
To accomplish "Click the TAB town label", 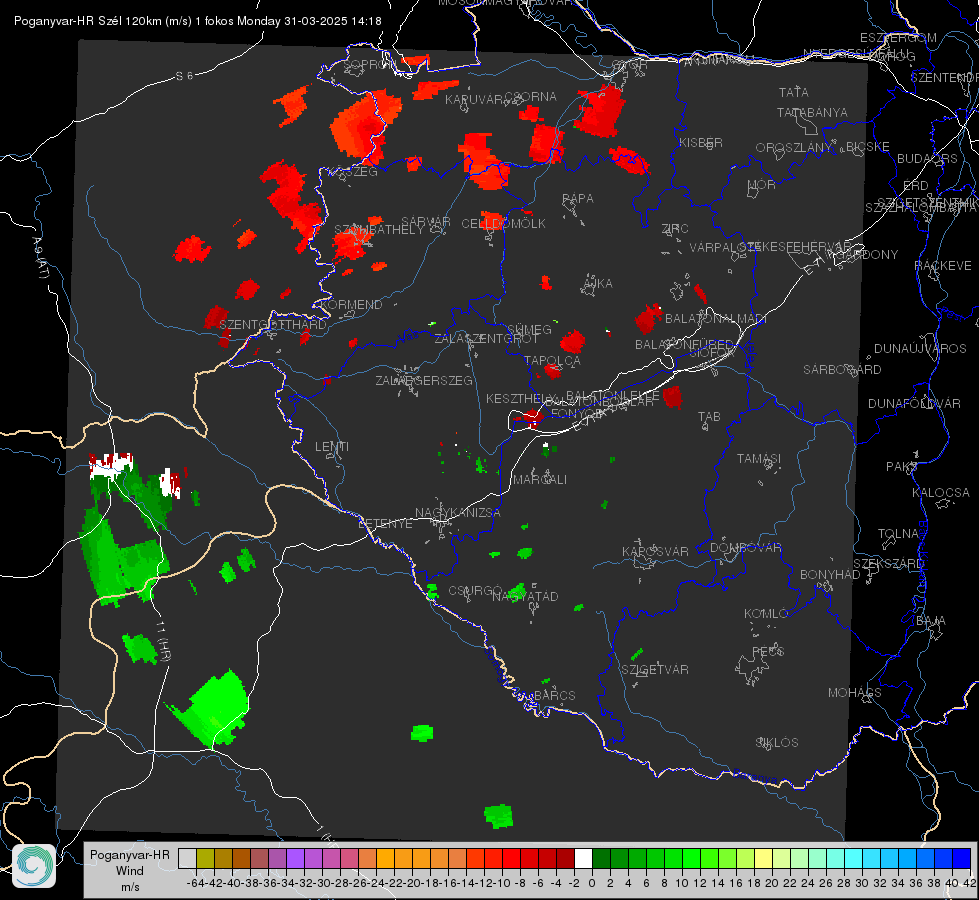I will 709,417.
